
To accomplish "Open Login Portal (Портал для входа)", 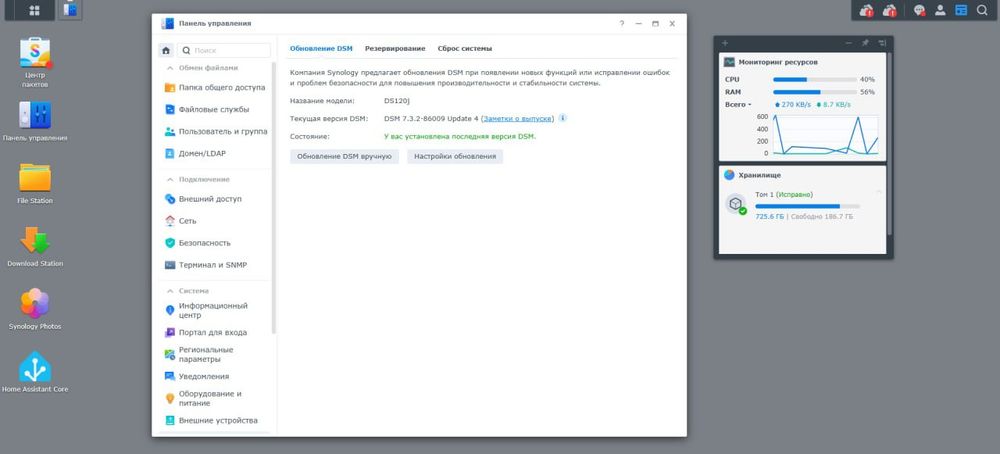I will tap(215, 332).
